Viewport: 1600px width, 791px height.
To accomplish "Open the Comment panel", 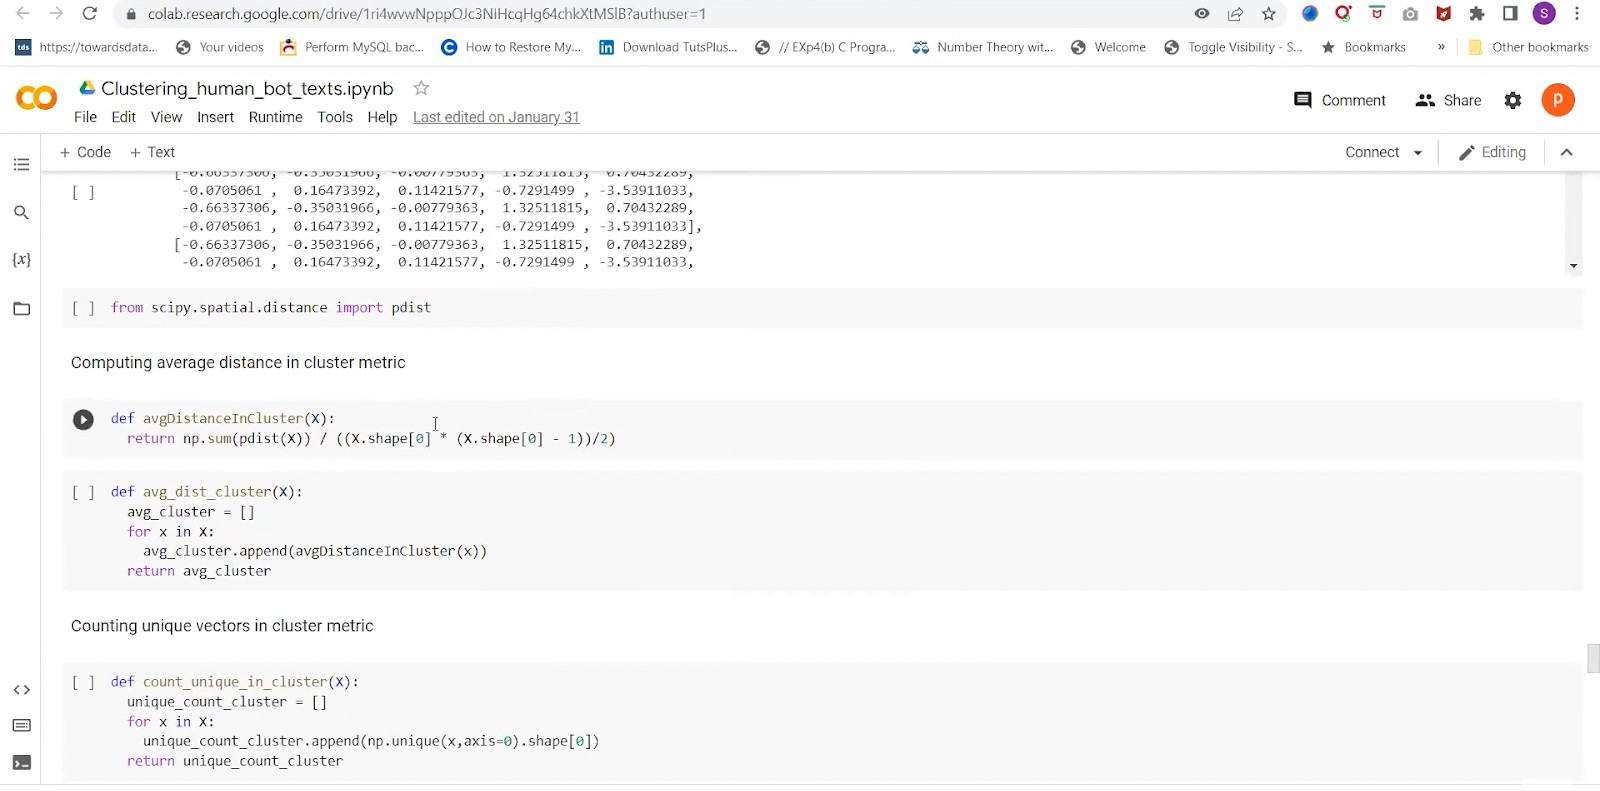I will 1340,100.
